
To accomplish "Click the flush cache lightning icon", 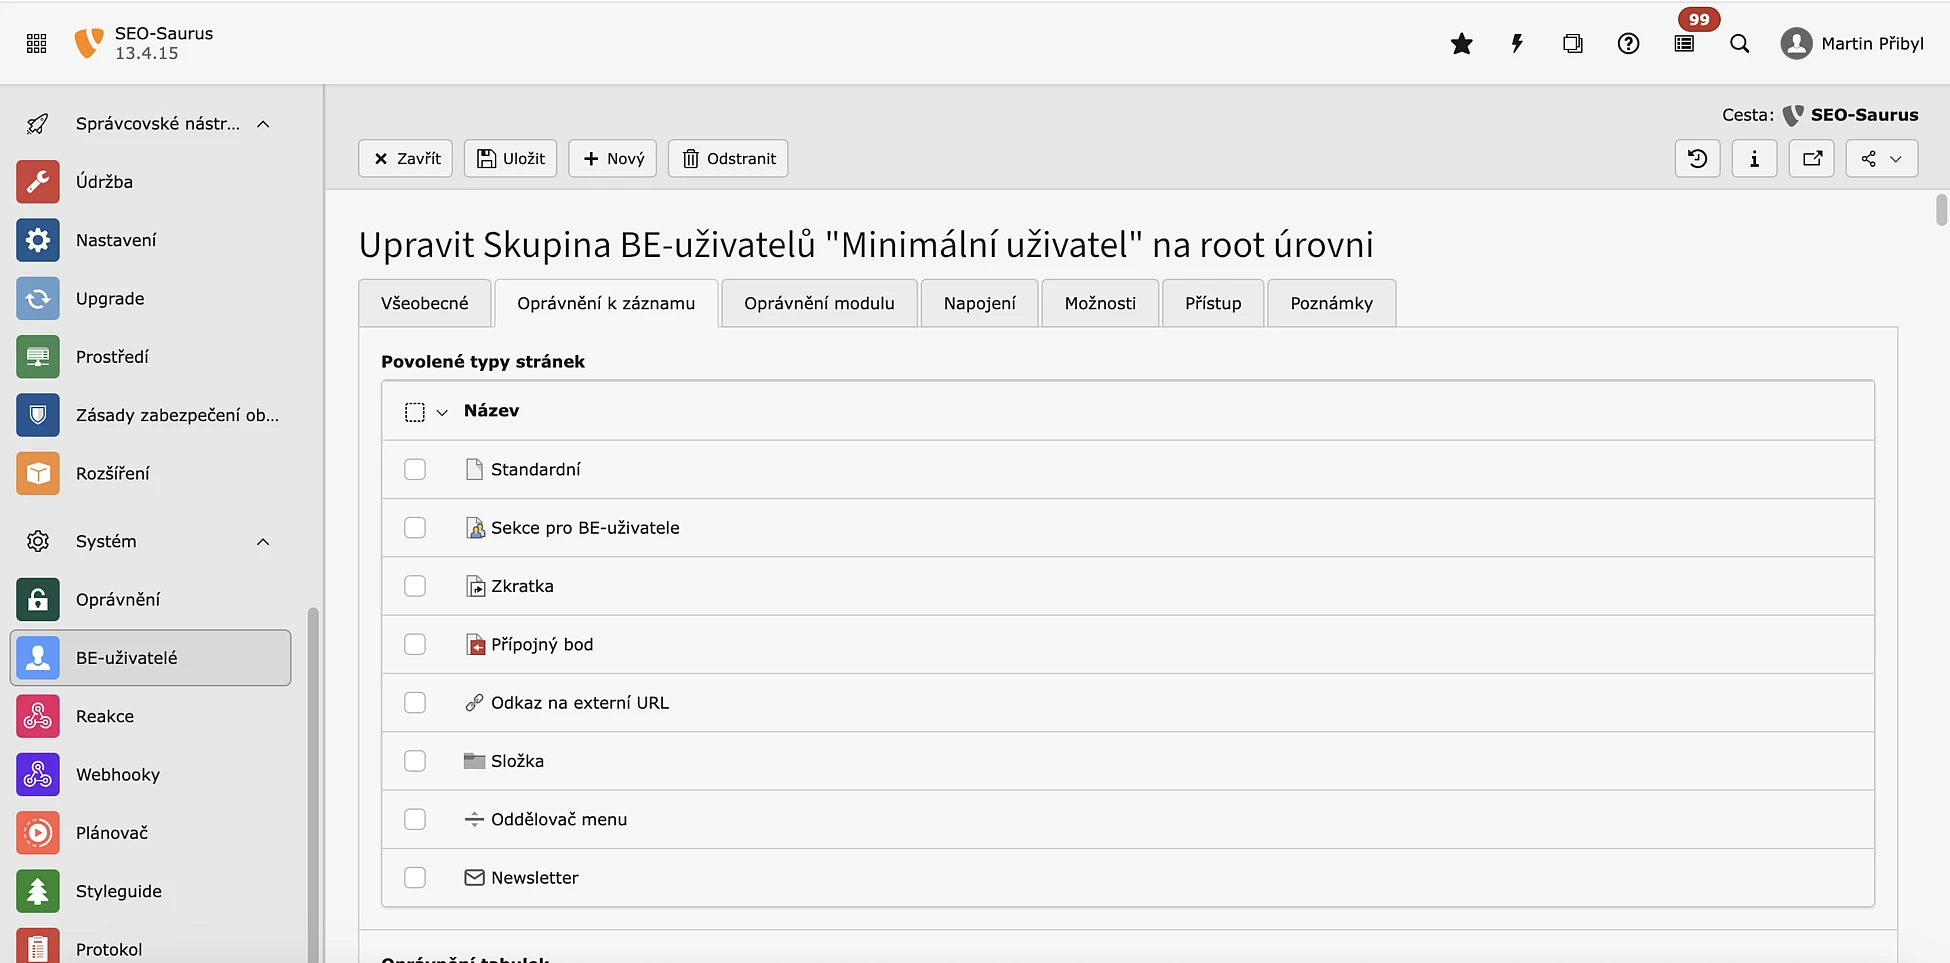I will click(1517, 44).
